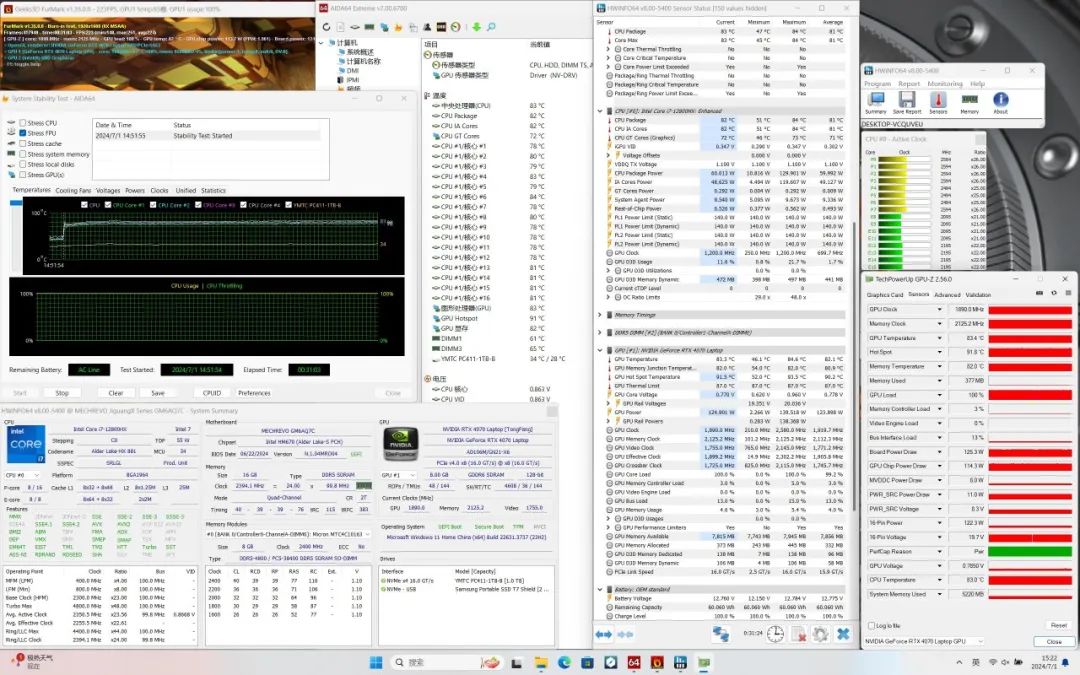Open Summary in the HWiNFO64 toolbar
The image size is (1080, 675).
875,101
